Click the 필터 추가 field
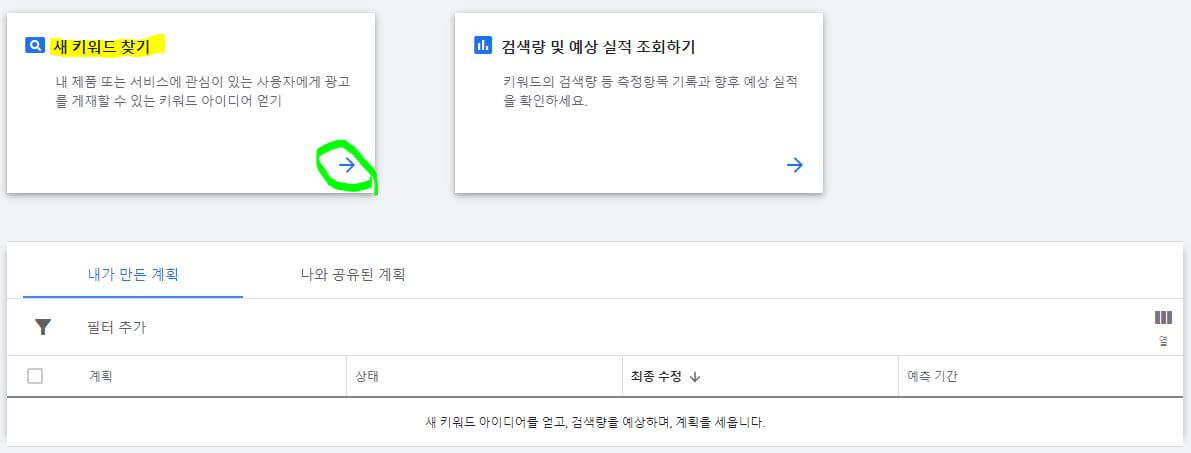 tap(117, 327)
